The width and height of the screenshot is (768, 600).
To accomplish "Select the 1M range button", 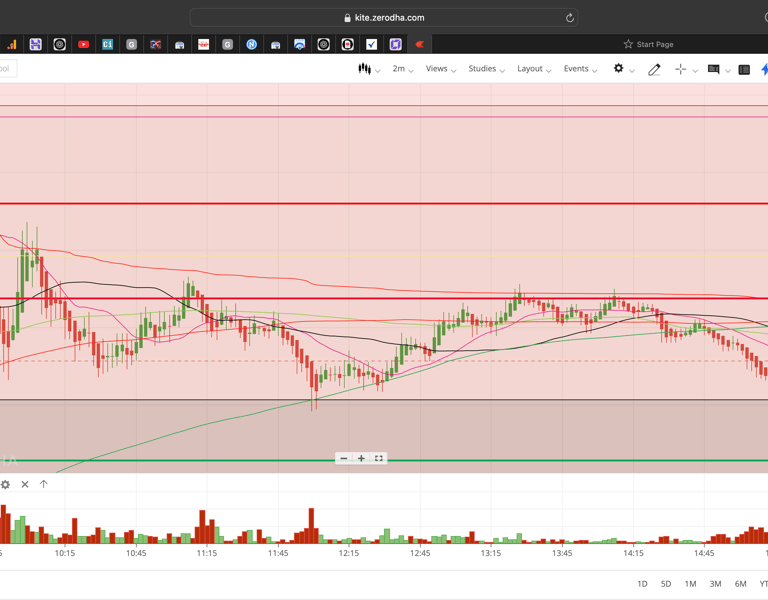I will coord(690,584).
